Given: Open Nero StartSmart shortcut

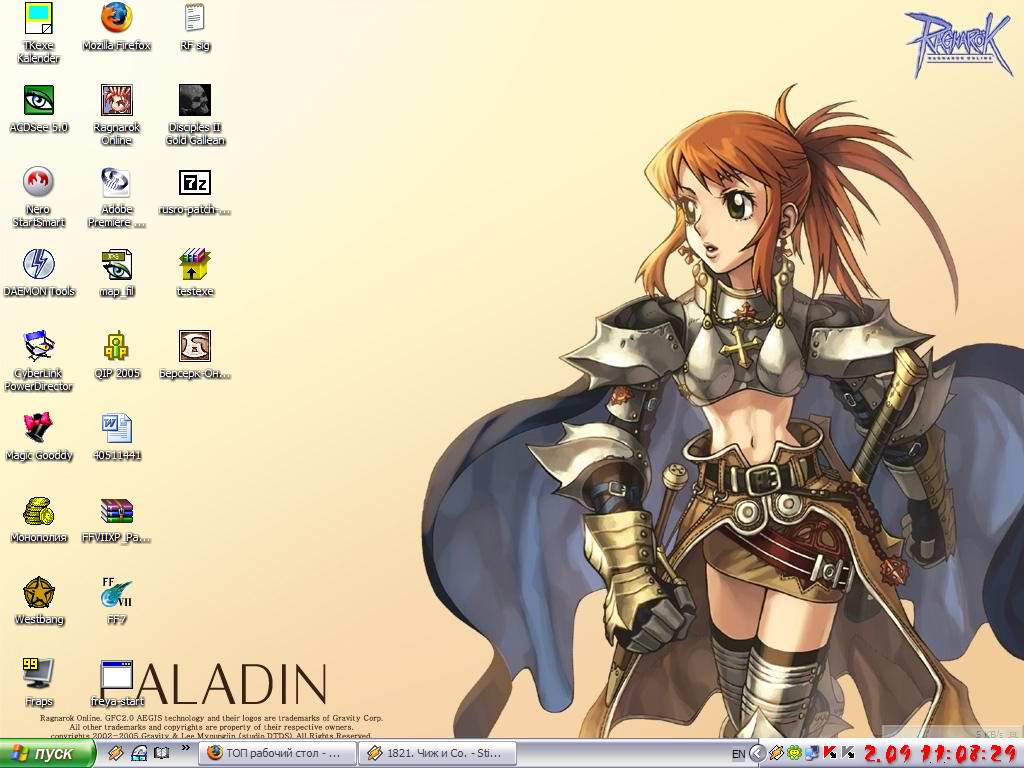Looking at the screenshot, I should pyautogui.click(x=39, y=197).
